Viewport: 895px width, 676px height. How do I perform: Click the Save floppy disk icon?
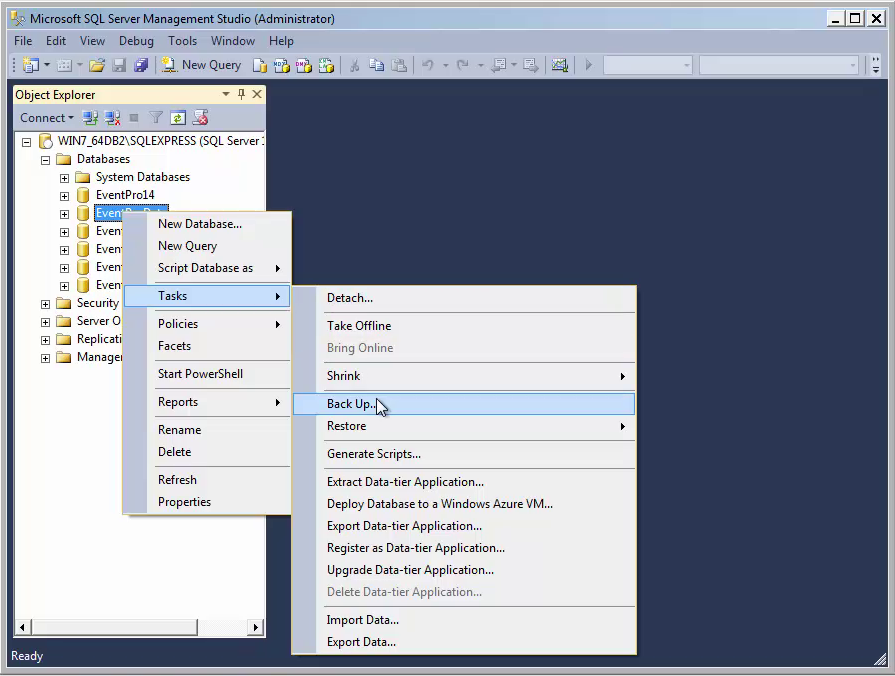click(x=119, y=65)
